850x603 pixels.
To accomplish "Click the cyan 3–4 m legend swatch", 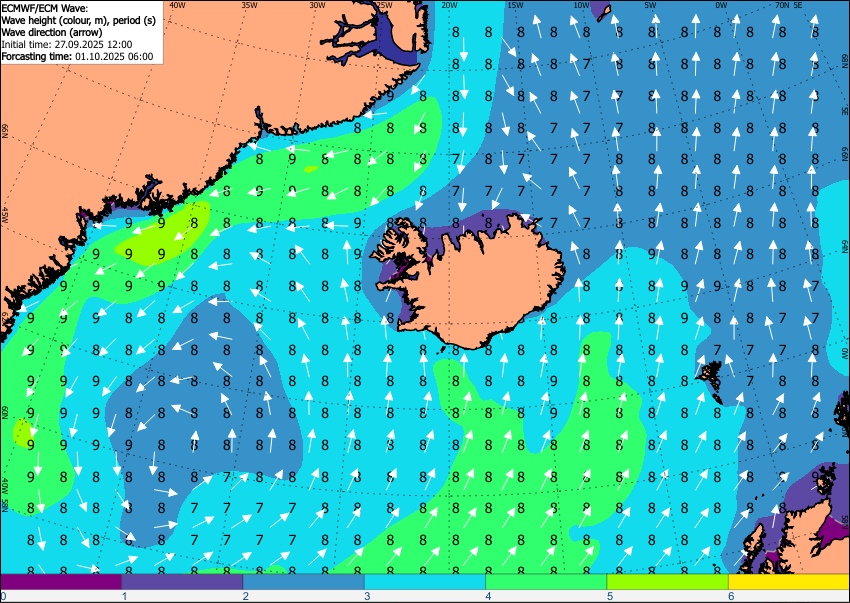I will pos(425,582).
